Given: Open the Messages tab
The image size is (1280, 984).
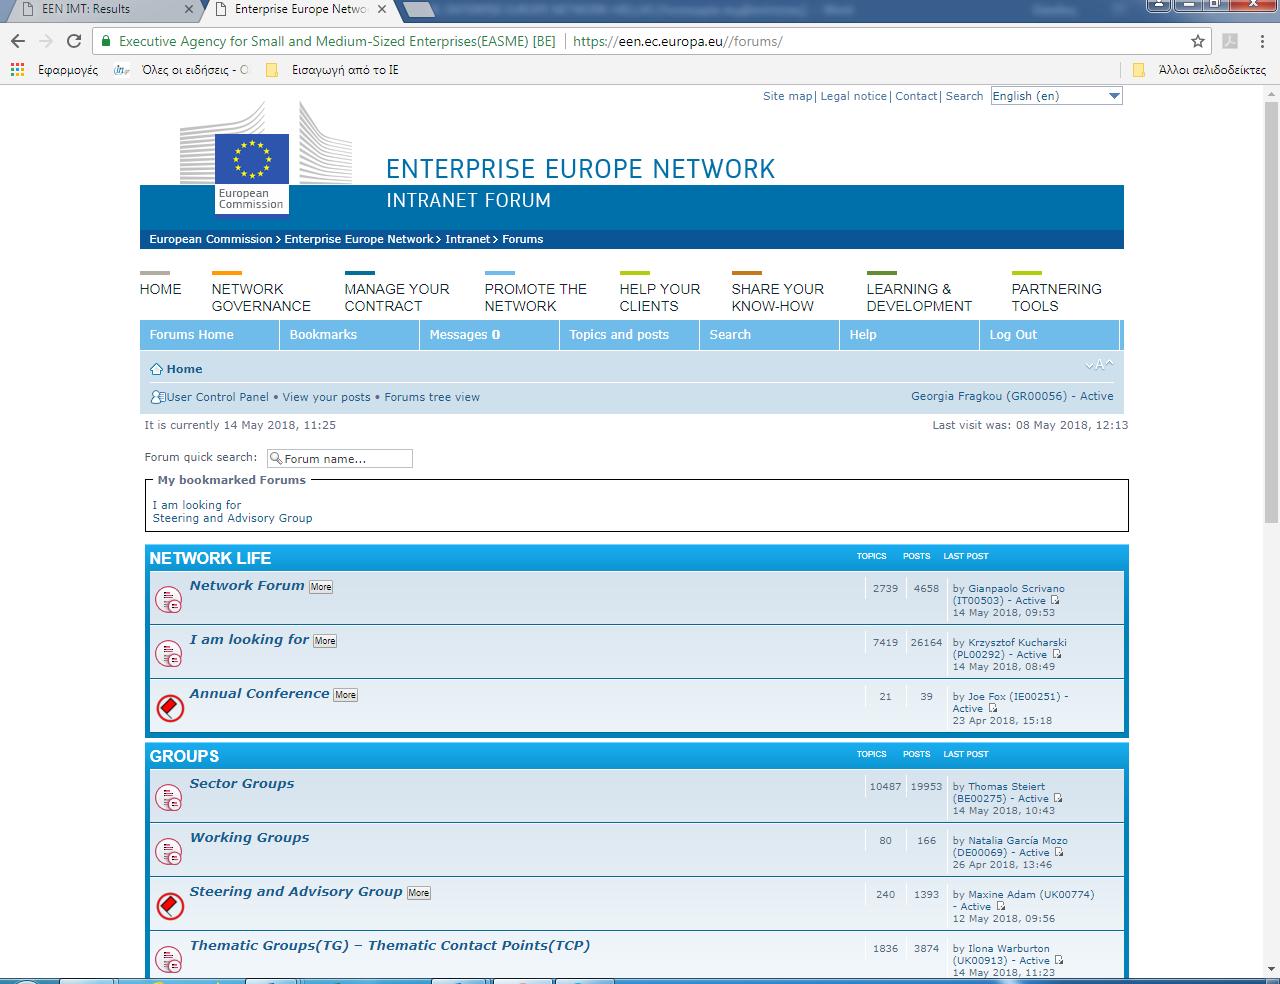Looking at the screenshot, I should pos(489,335).
